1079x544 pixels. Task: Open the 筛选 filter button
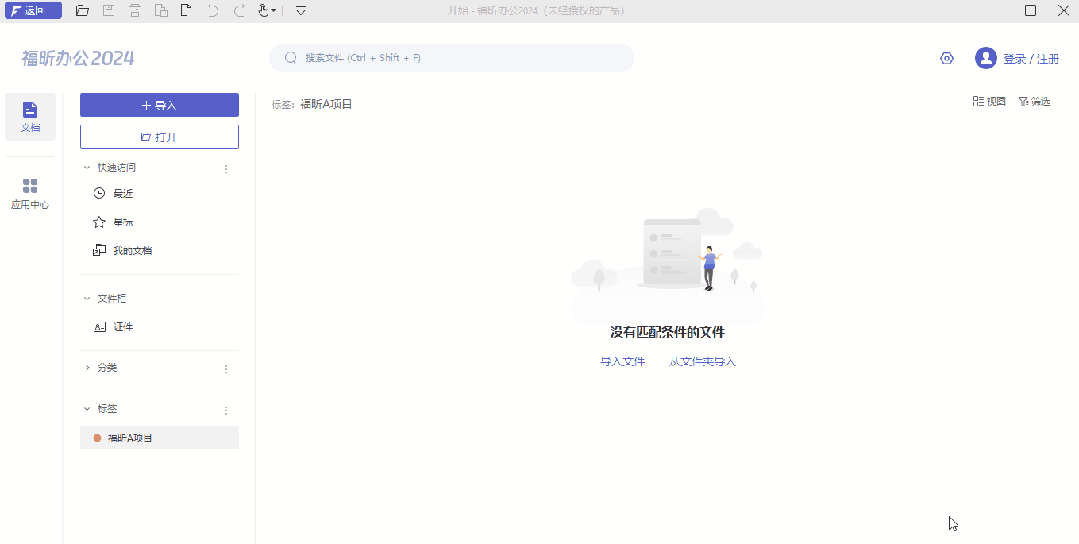[1034, 101]
